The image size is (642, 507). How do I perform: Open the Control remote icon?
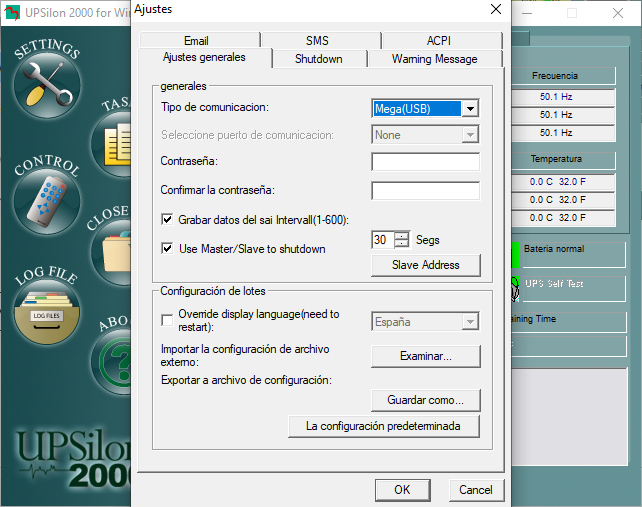point(47,201)
